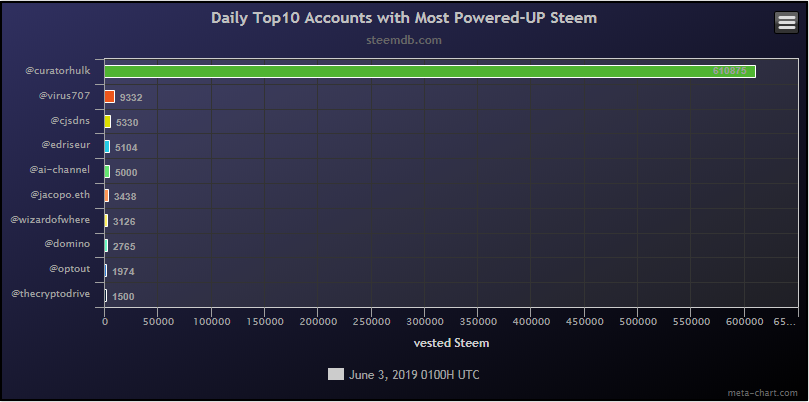Select the red @virus707 bar
809x402 pixels.
coord(109,96)
